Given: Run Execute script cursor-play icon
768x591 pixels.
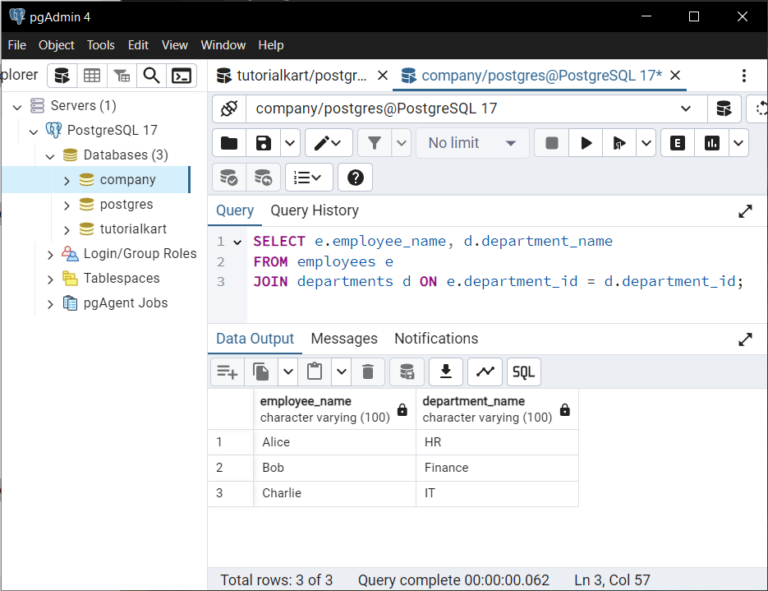Looking at the screenshot, I should [619, 143].
